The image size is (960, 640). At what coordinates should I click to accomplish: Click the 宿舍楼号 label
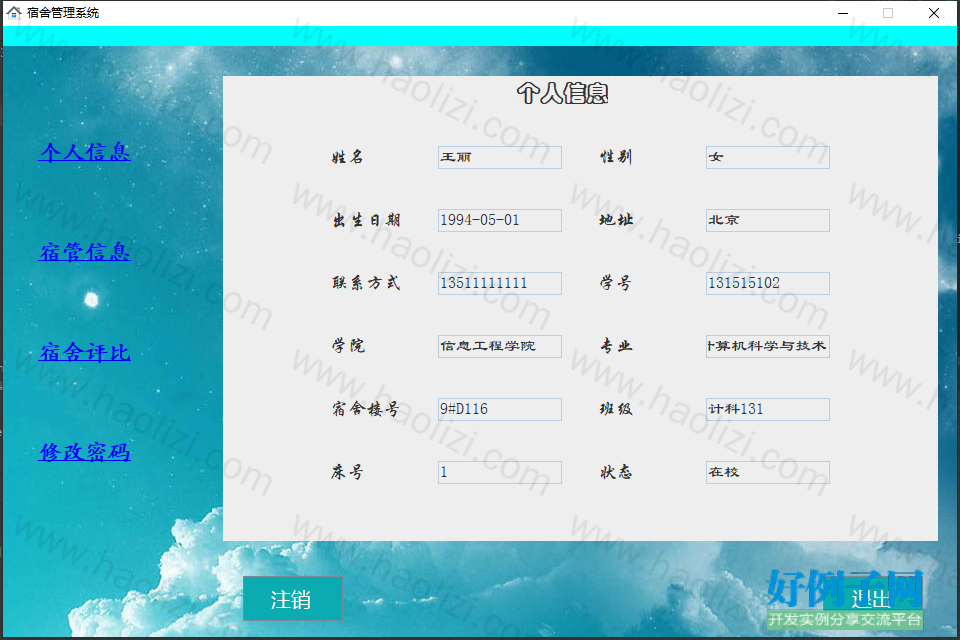click(366, 409)
